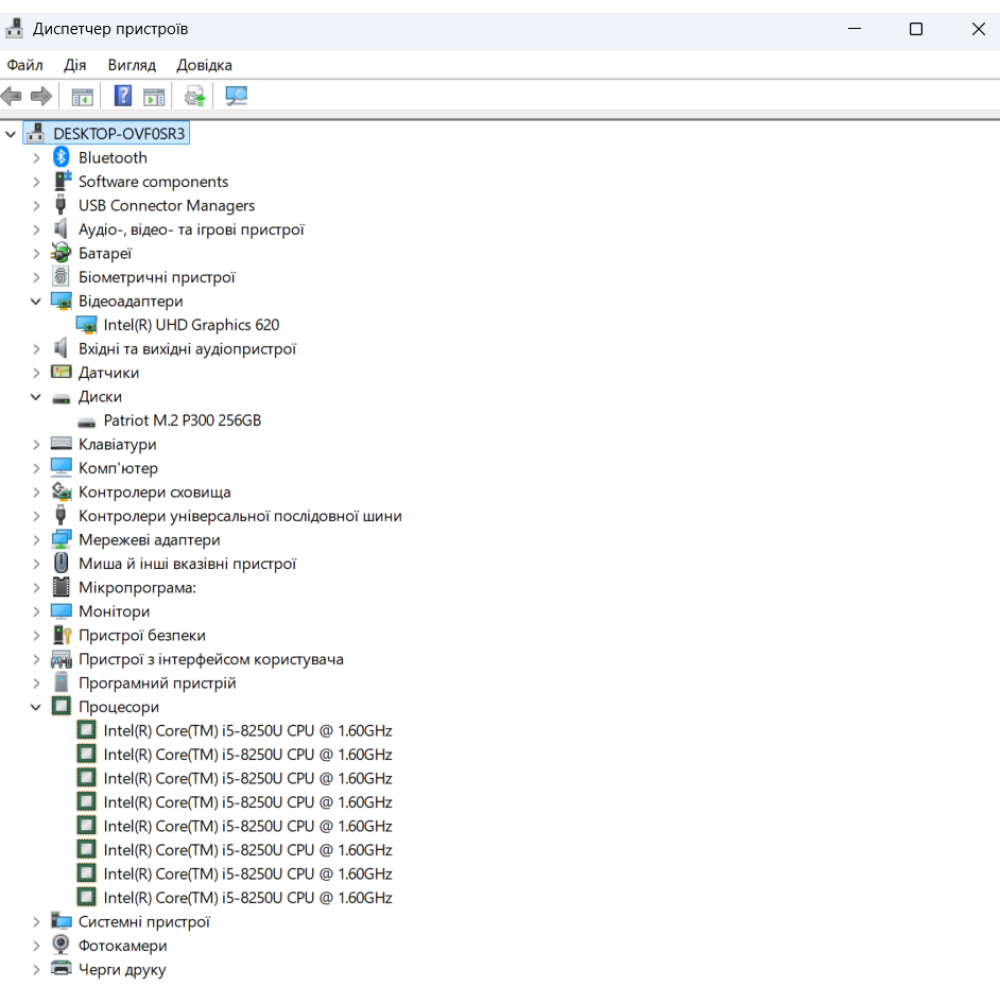
Task: Select the Системні пристрої category label
Action: point(144,922)
